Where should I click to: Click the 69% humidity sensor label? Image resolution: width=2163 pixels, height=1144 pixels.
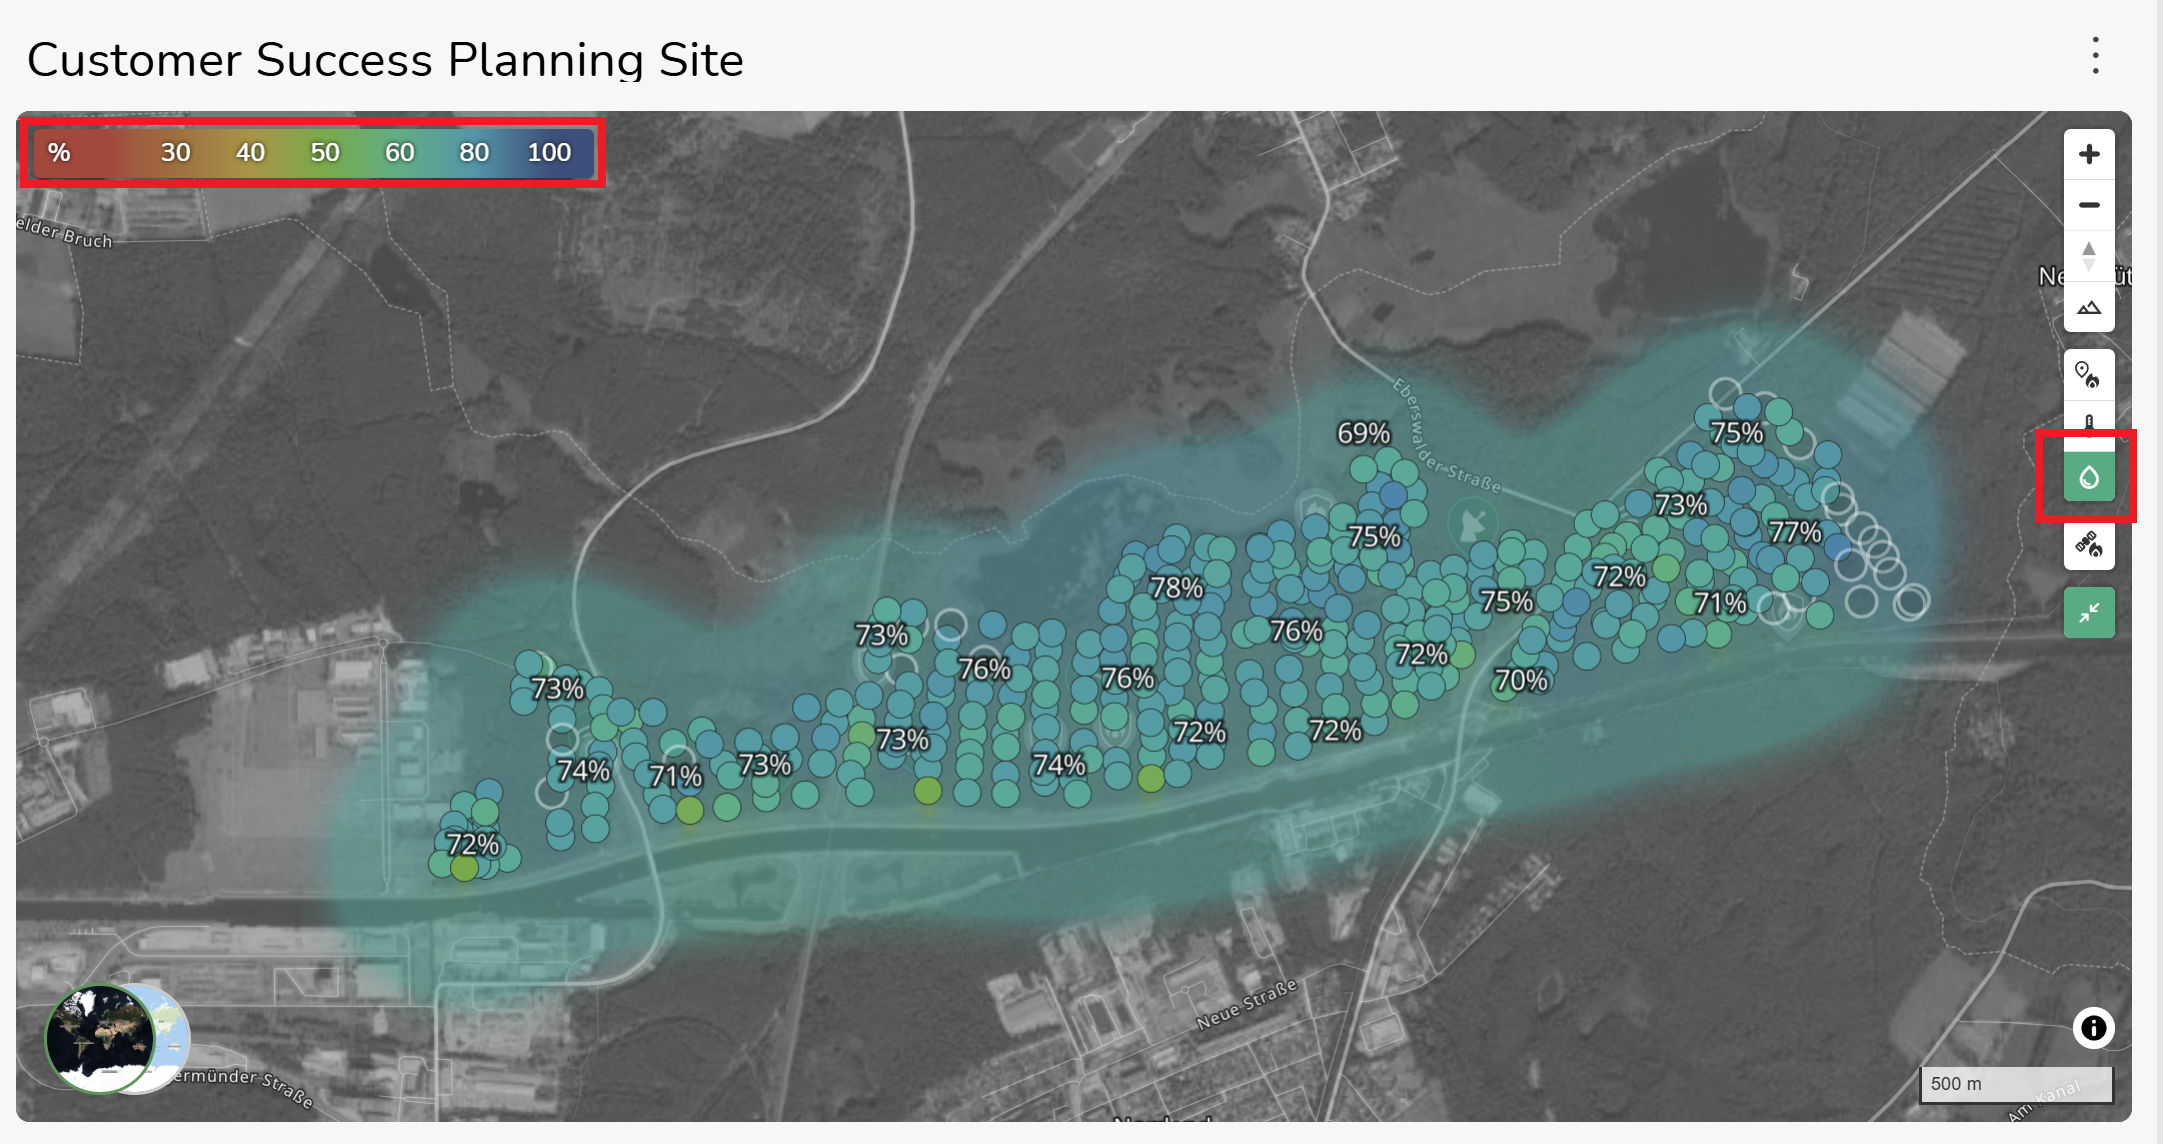1364,433
